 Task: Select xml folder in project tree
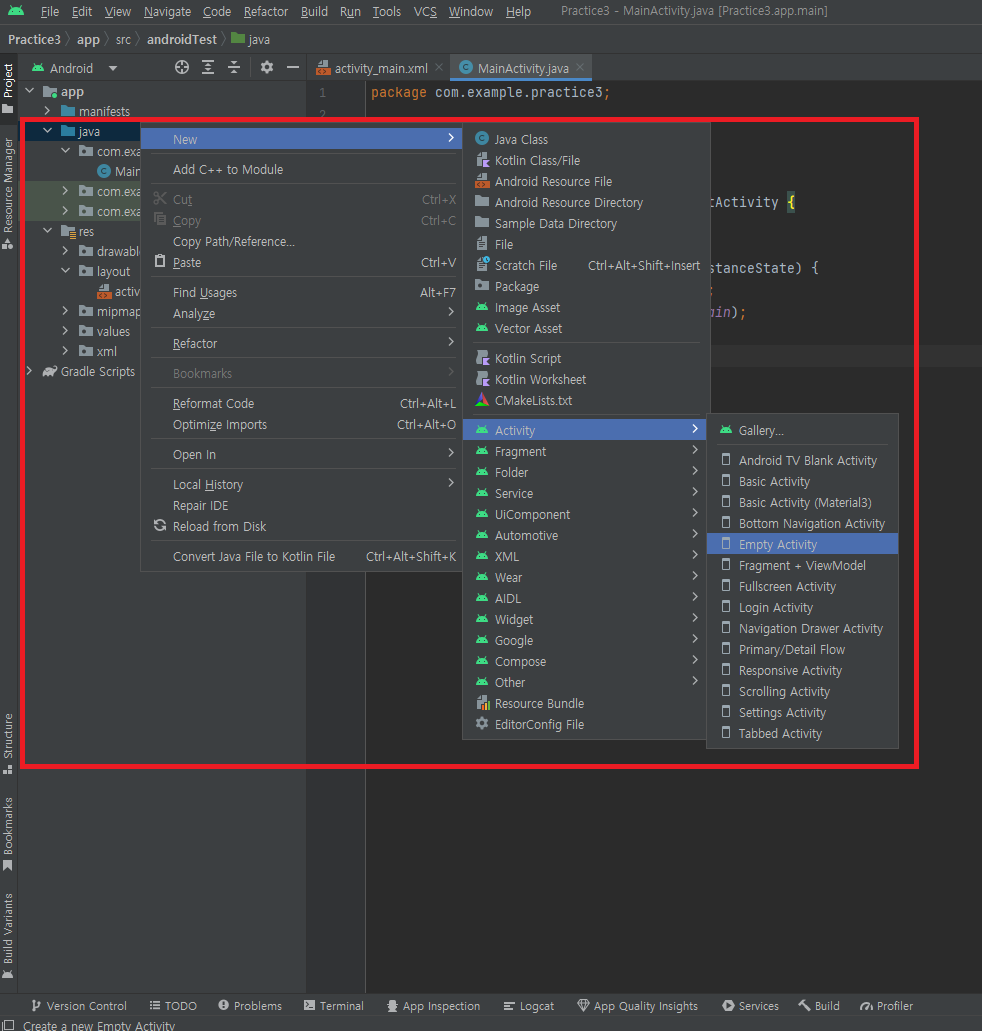(x=107, y=352)
